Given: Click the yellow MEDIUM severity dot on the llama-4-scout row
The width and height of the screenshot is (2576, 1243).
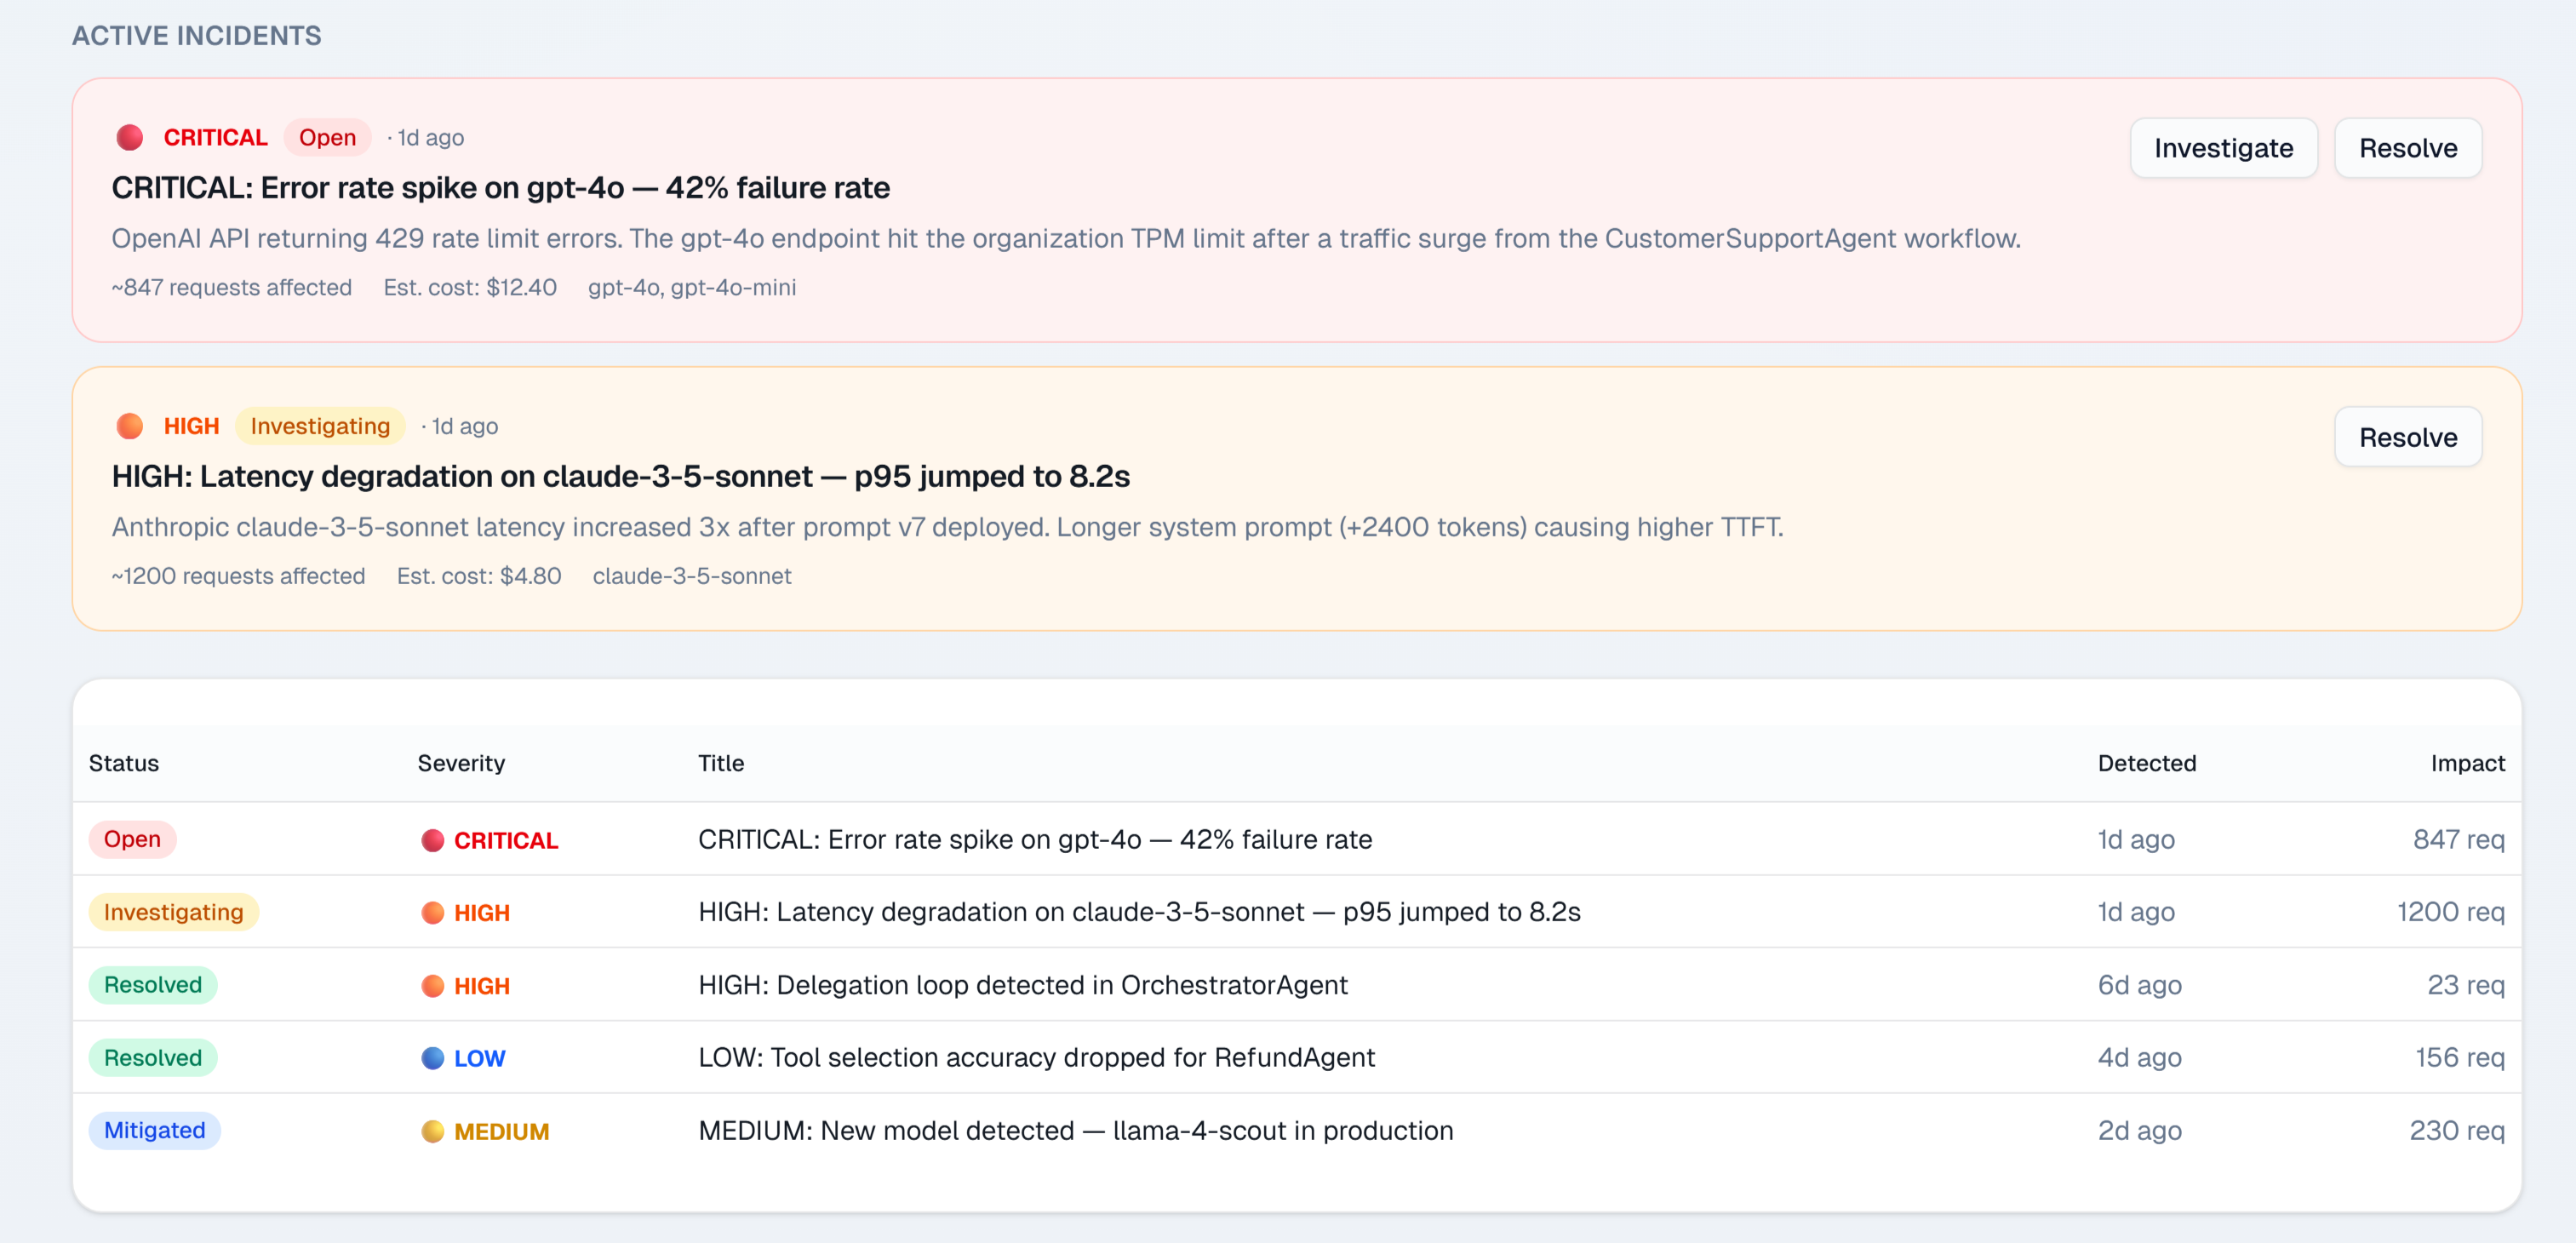Looking at the screenshot, I should [432, 1131].
